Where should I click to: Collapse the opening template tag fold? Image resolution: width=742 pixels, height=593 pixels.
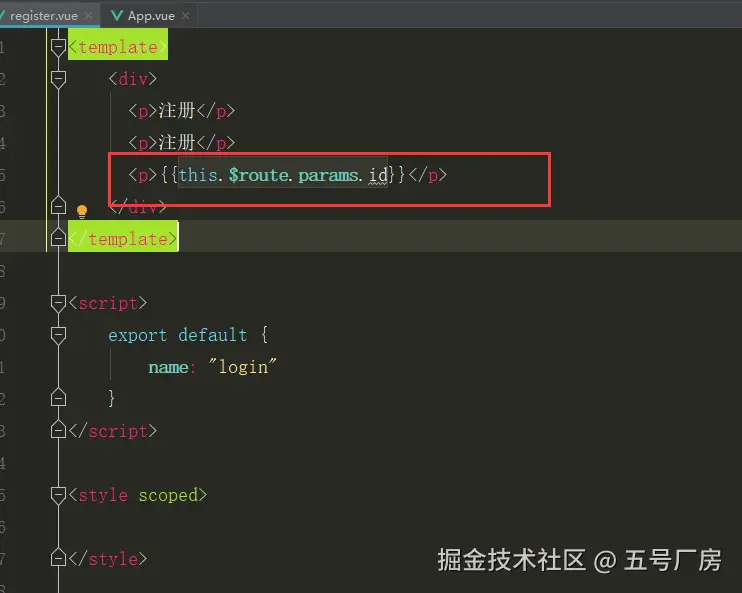coord(58,47)
